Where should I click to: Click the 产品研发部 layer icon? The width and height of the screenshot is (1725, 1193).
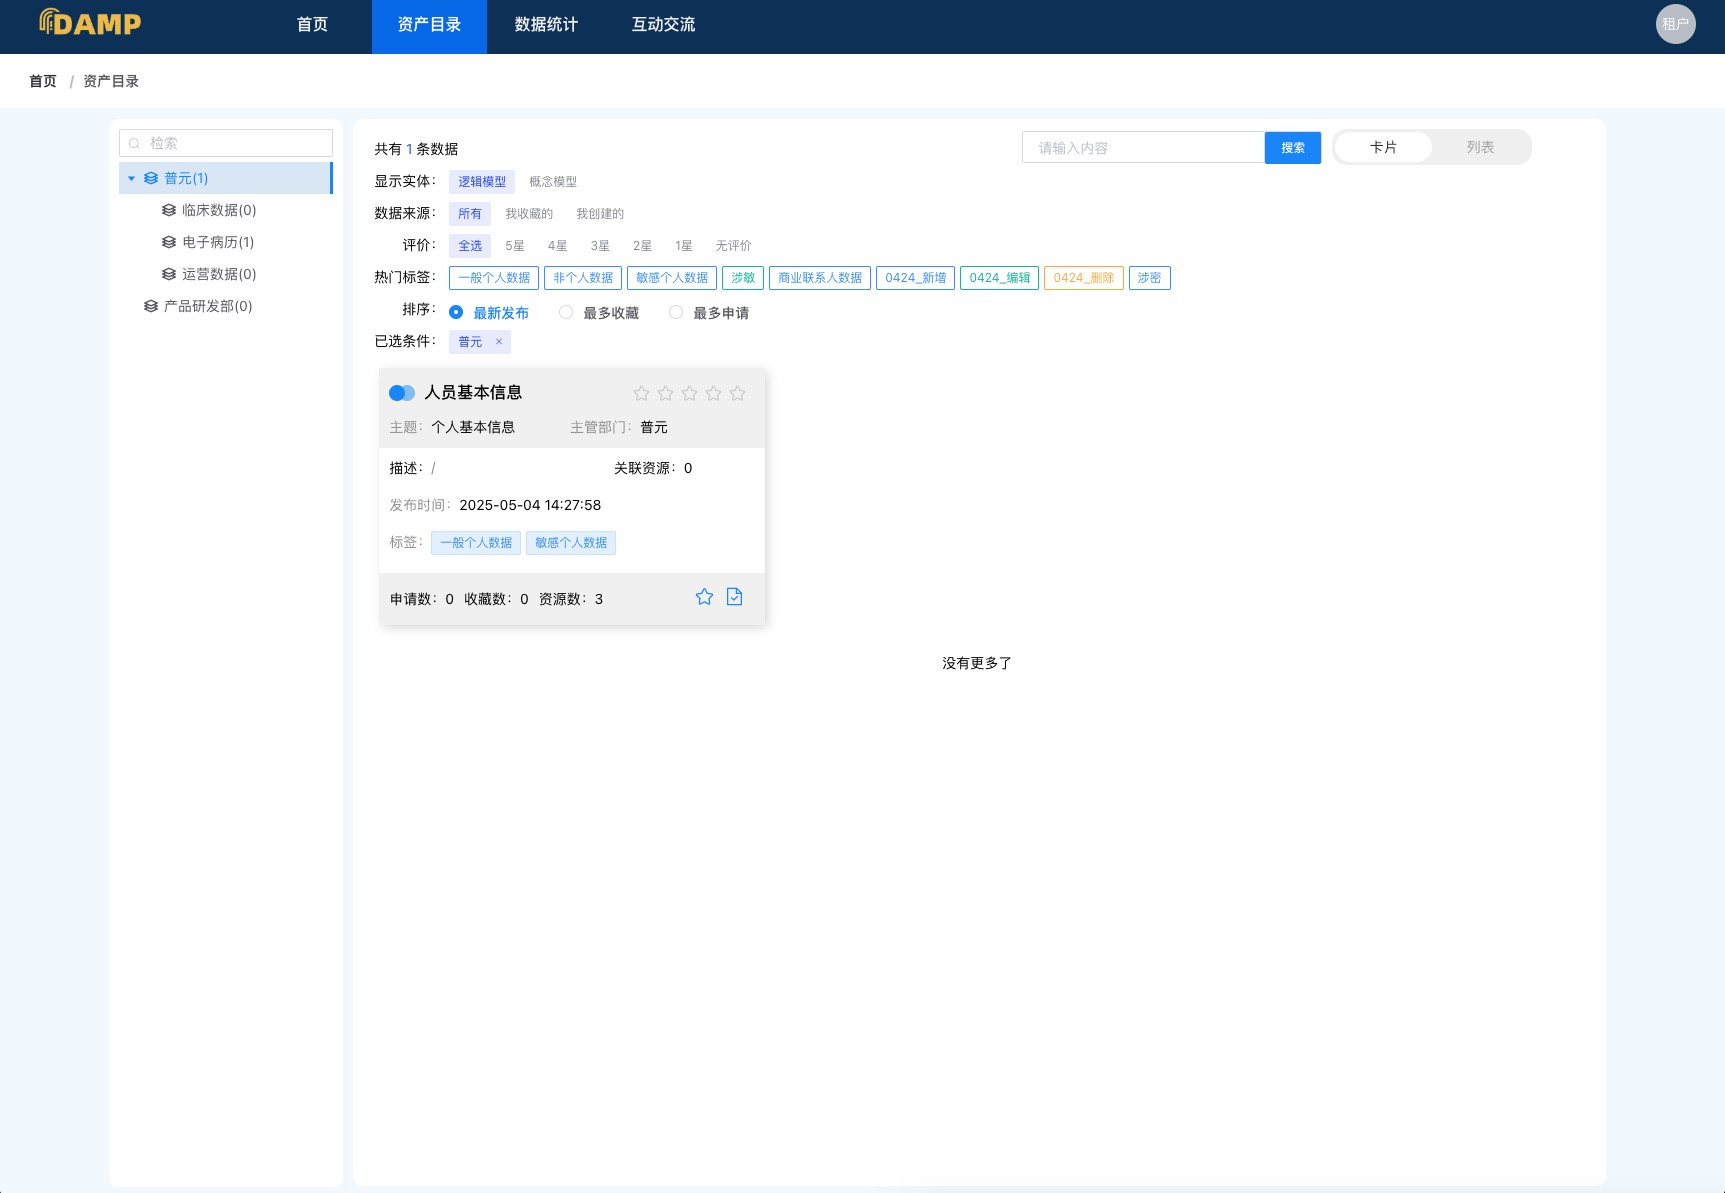tap(150, 306)
